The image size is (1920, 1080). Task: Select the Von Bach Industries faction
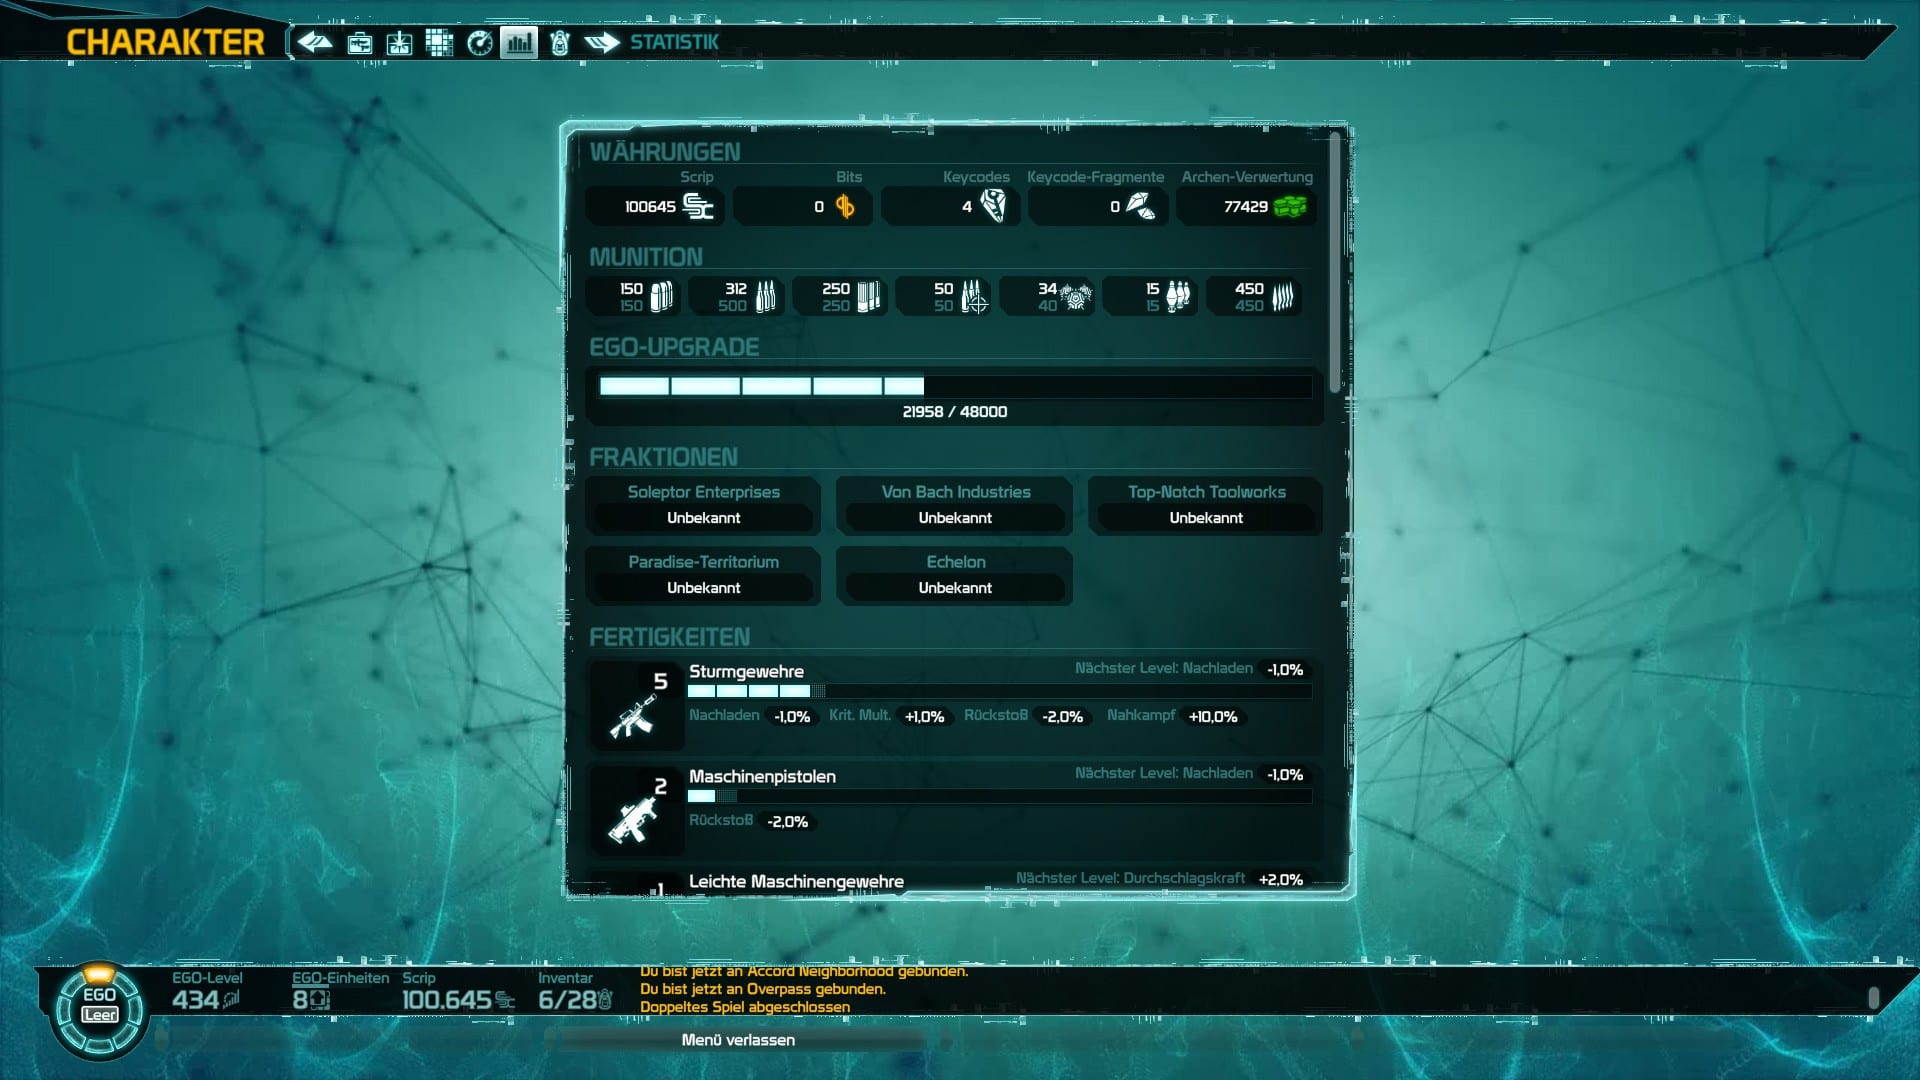pyautogui.click(x=955, y=505)
